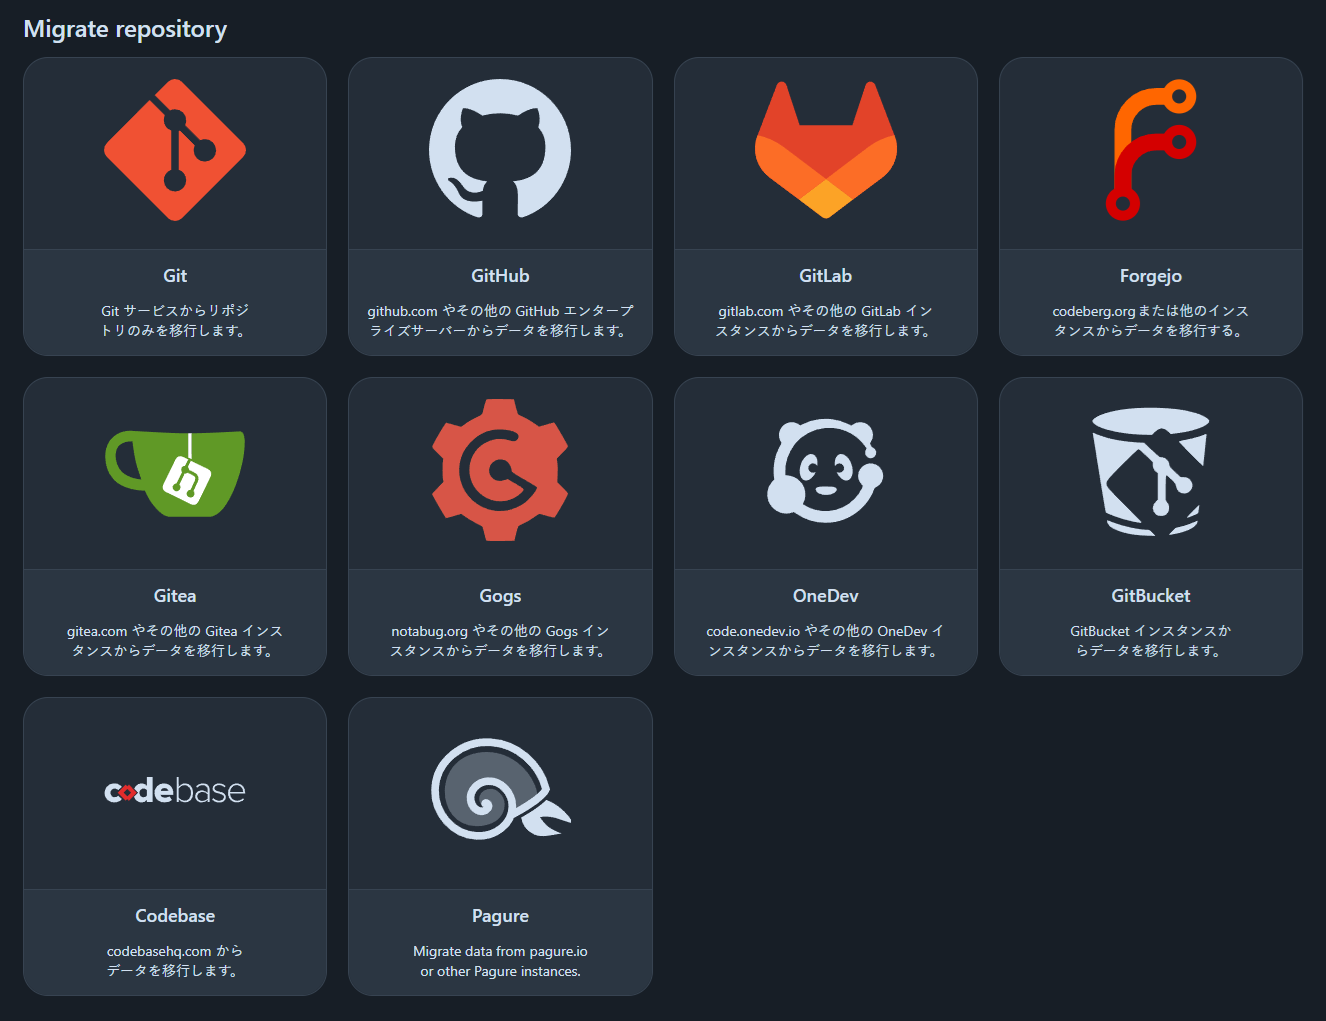Click the notabug.org description text
The height and width of the screenshot is (1021, 1326).
pos(500,641)
